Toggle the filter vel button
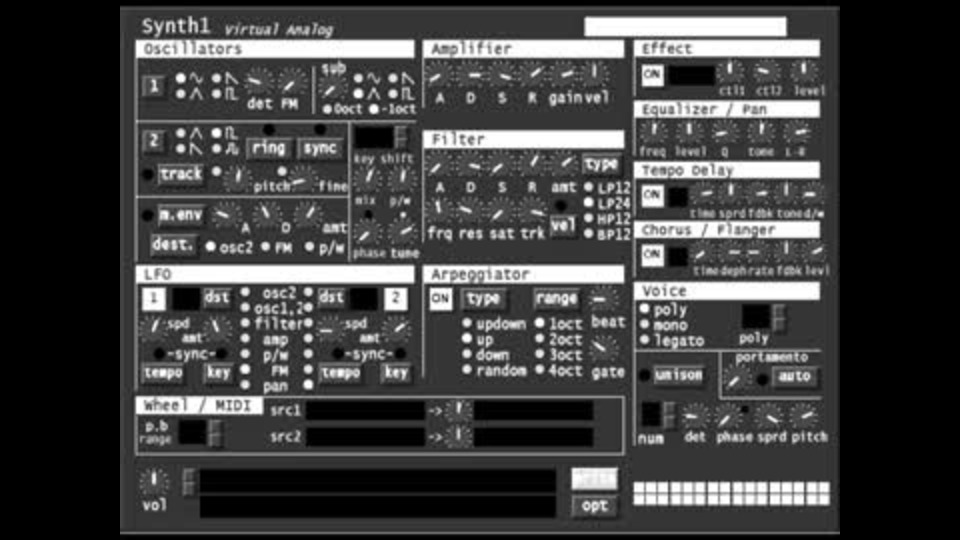This screenshot has height=540, width=960. tap(562, 226)
